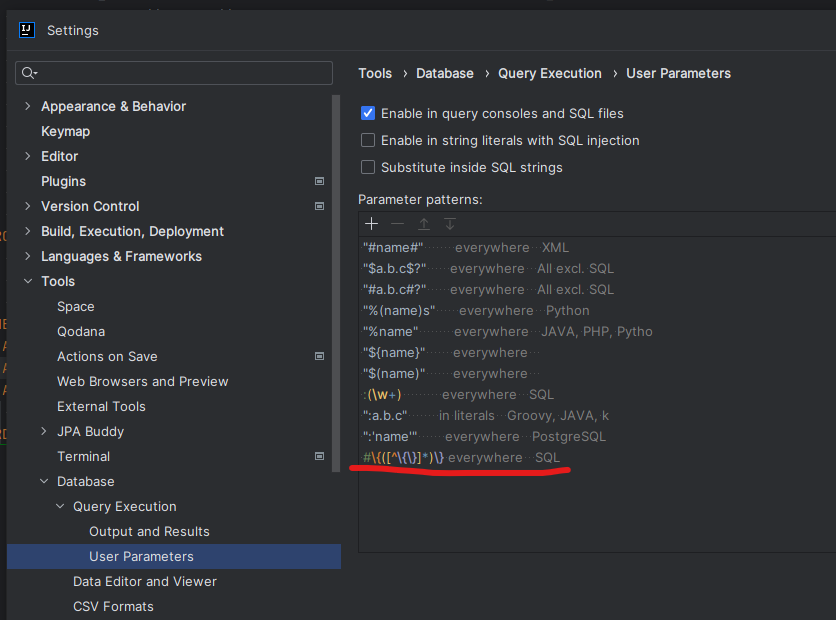Expand the Version Control section
Viewport: 836px width, 620px height.
(28, 206)
